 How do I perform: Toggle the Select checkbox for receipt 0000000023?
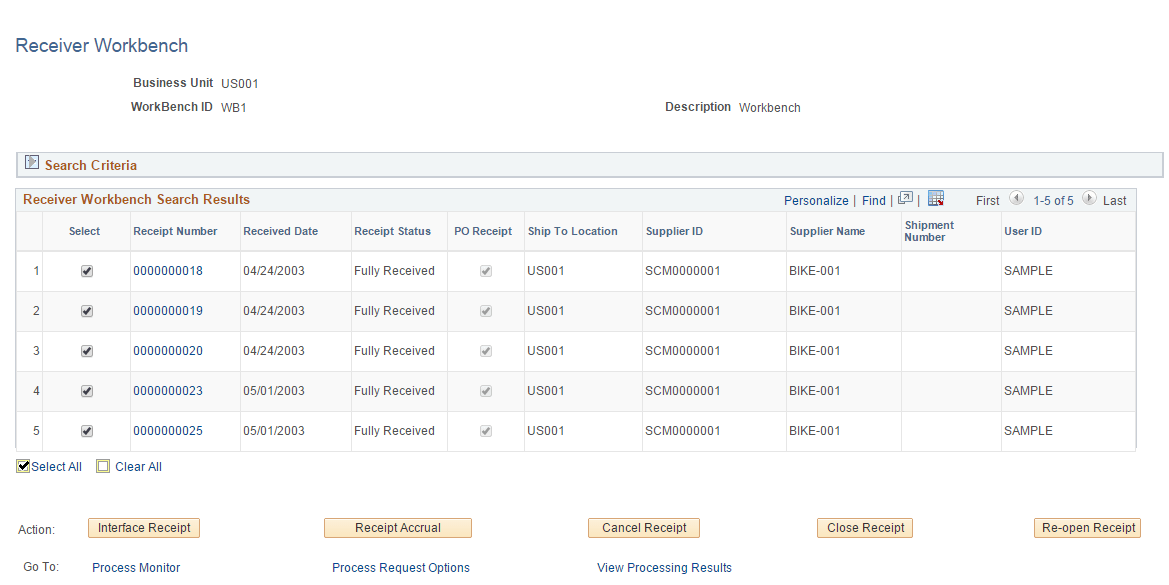pos(87,391)
